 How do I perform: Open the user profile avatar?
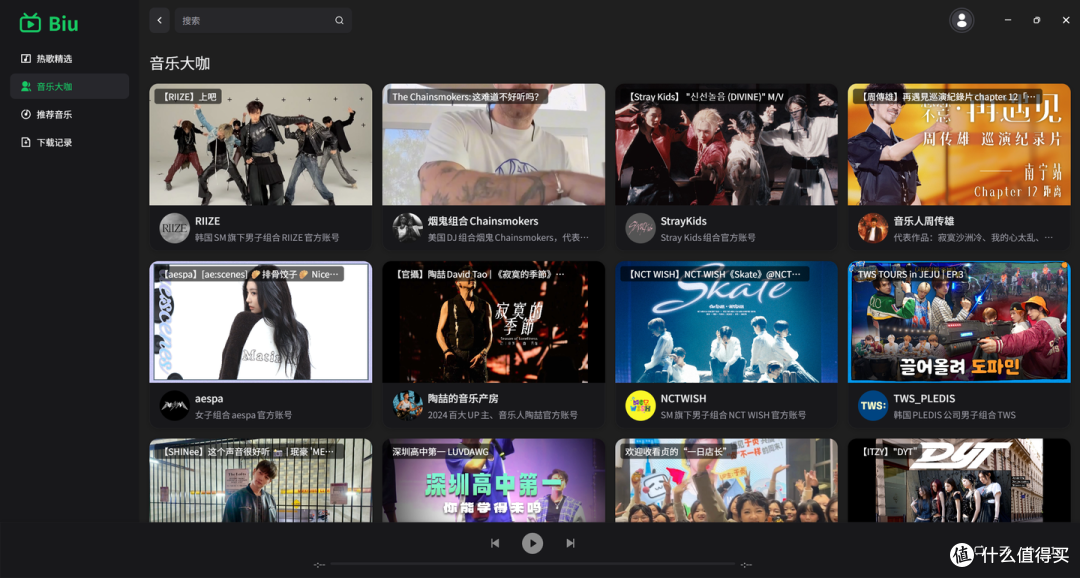[x=962, y=20]
